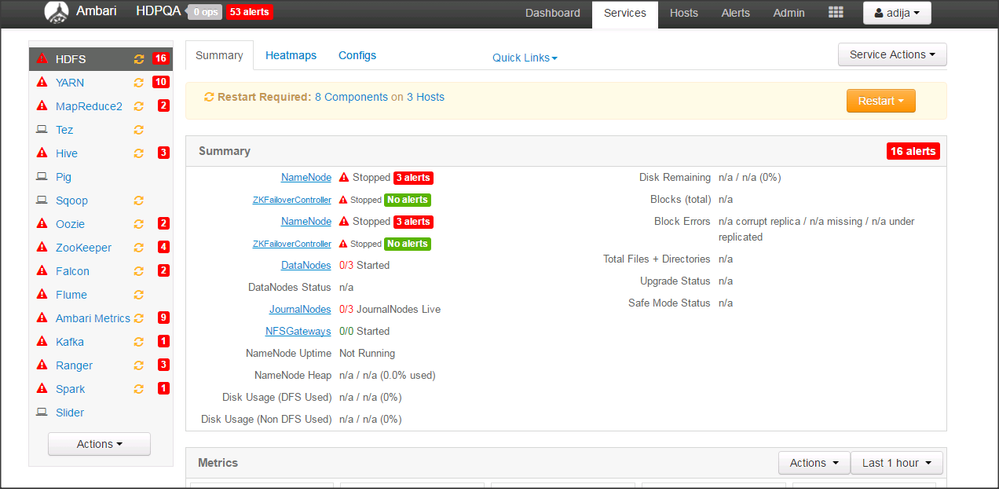Open the JournalNodes link
This screenshot has height=489, width=999.
point(300,309)
